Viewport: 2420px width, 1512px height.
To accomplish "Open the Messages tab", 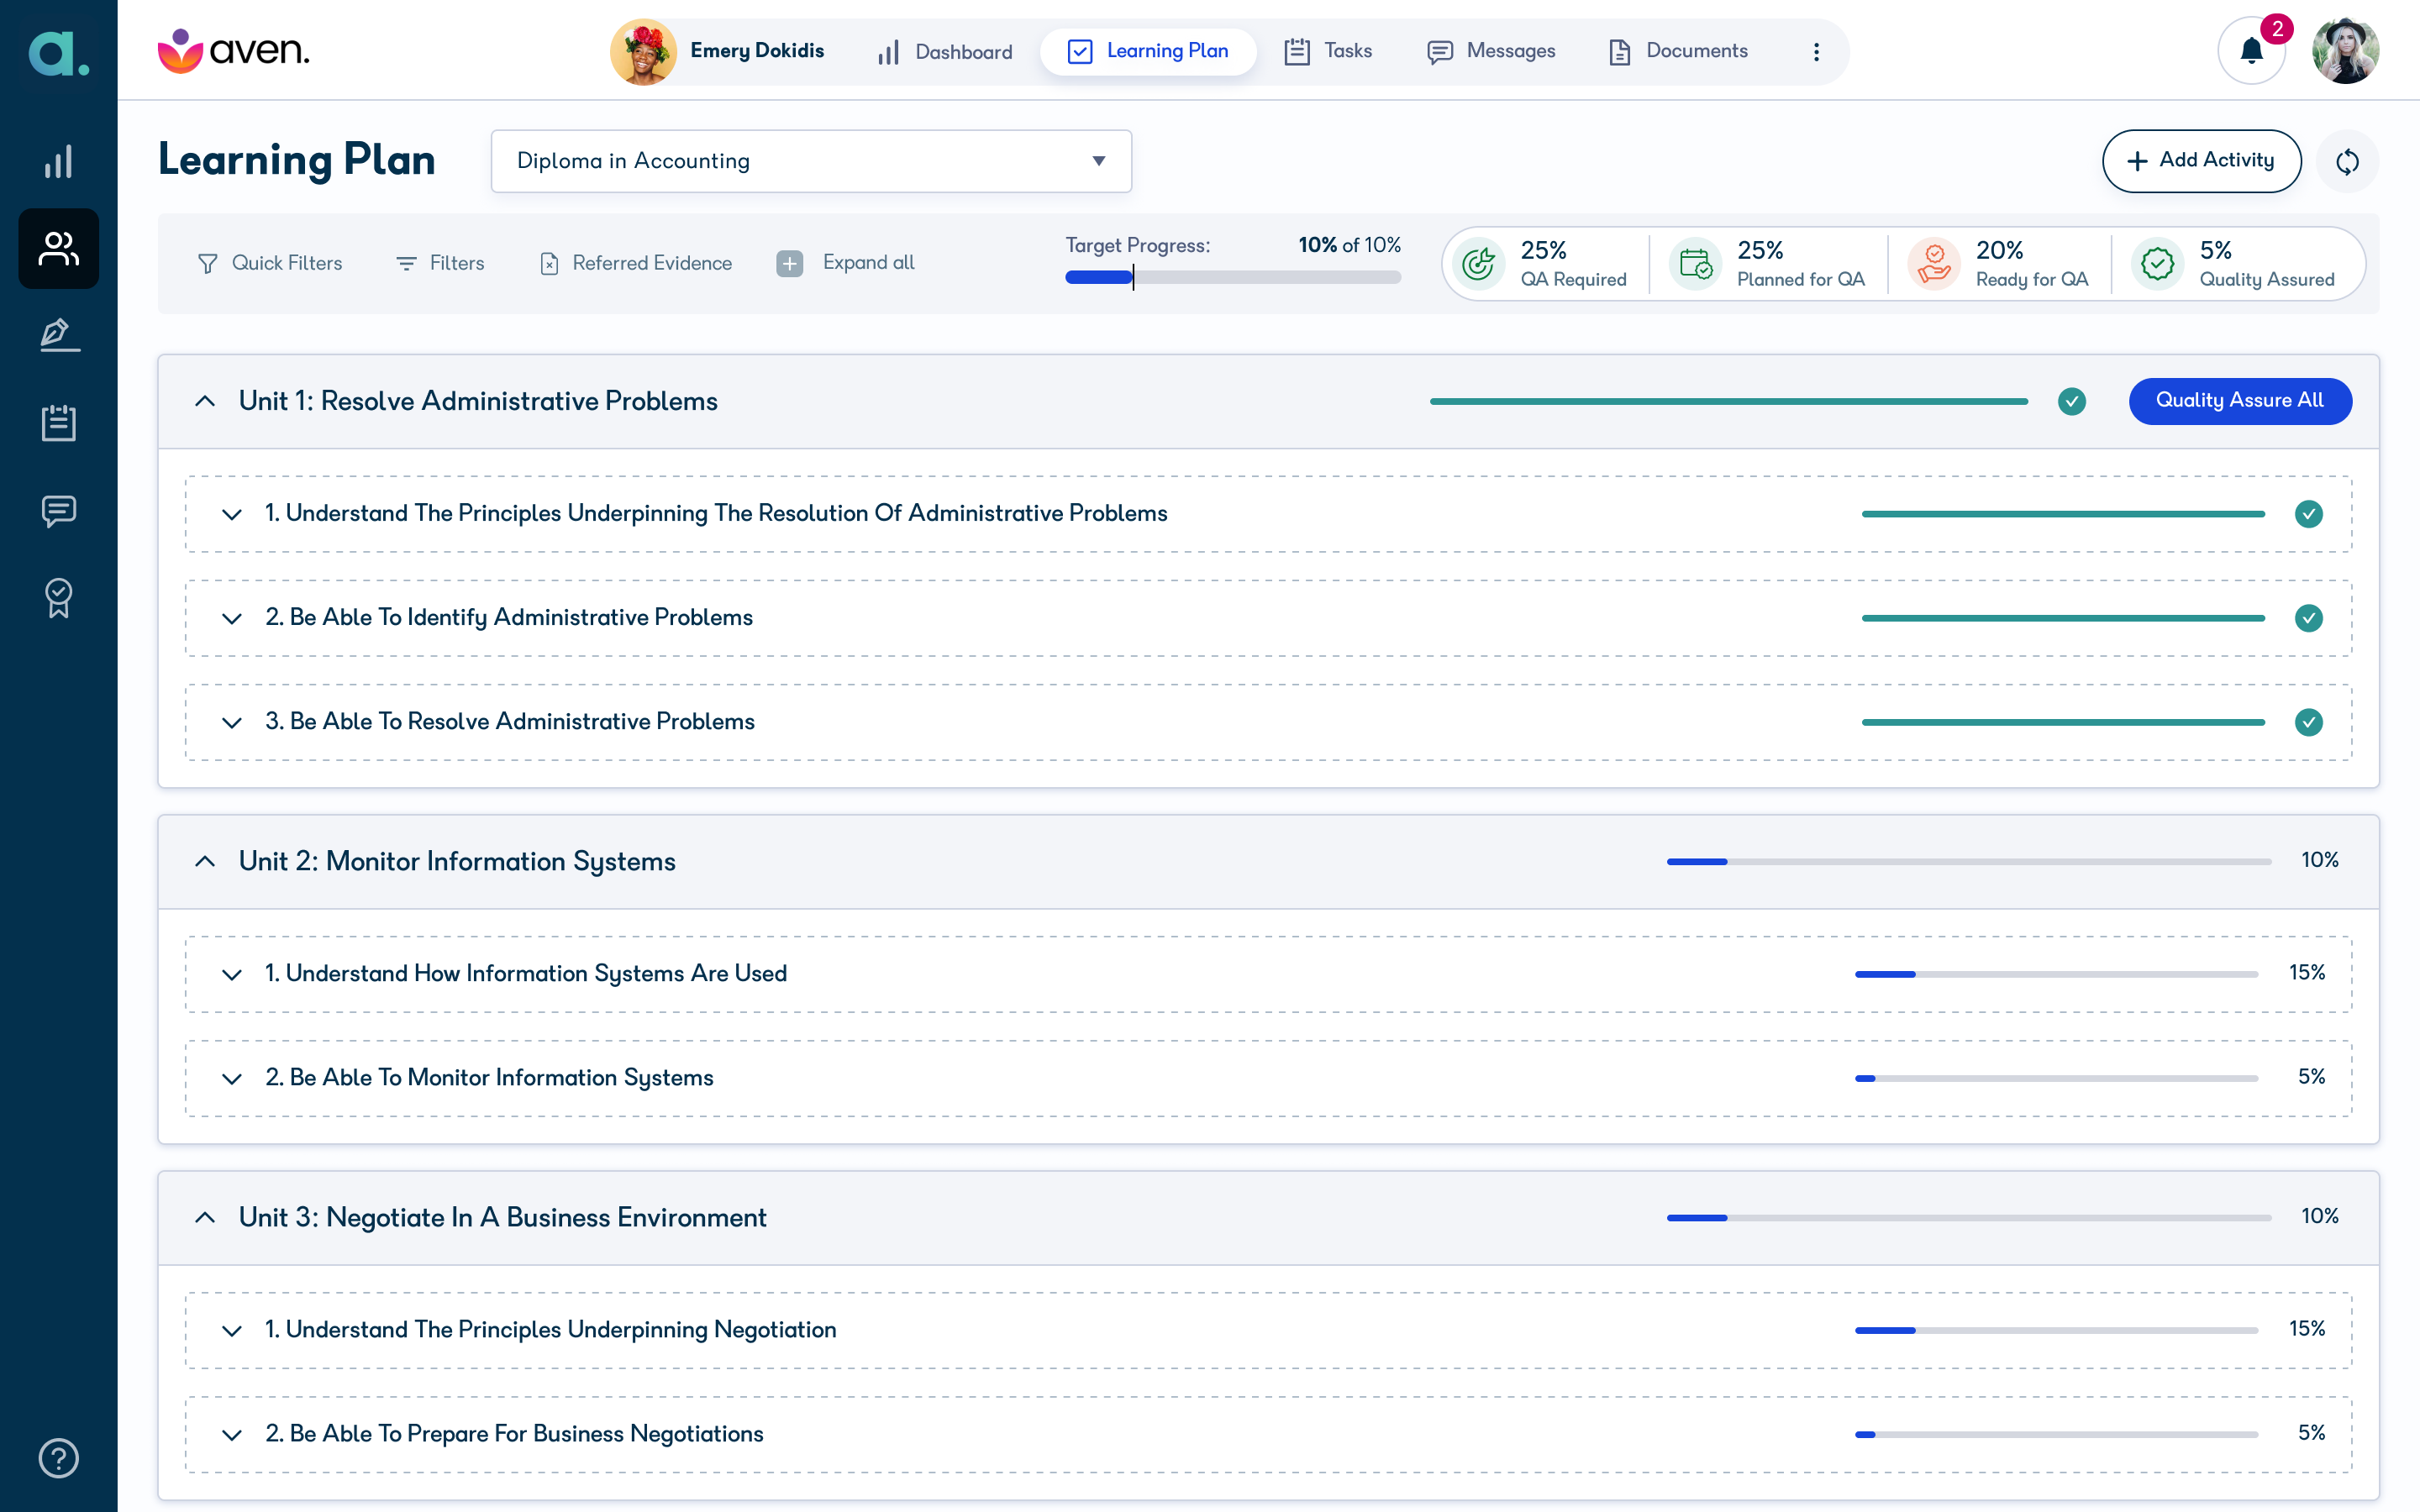I will point(1491,51).
